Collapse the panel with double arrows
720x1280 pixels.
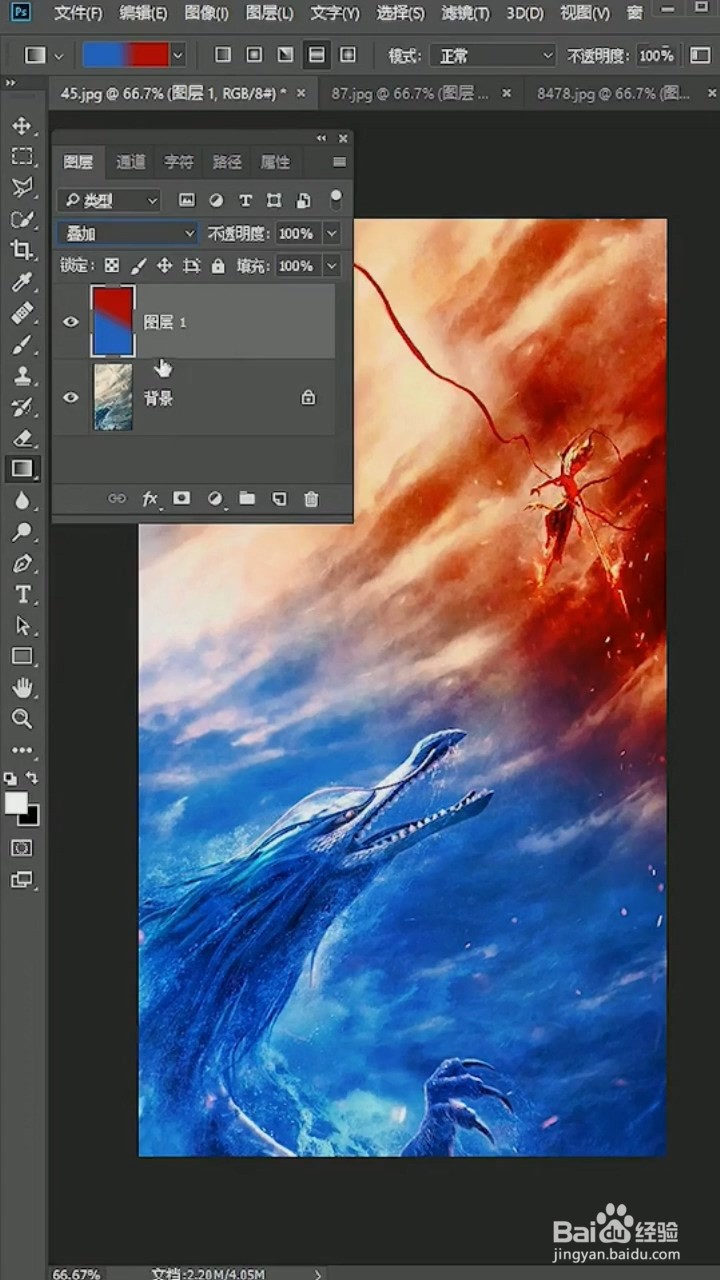[321, 138]
